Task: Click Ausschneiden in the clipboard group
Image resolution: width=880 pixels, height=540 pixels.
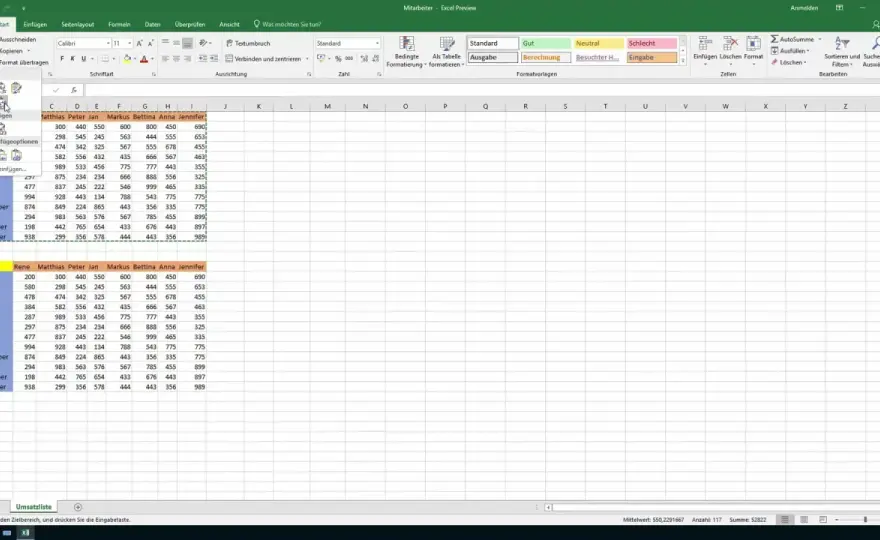Action: coord(18,39)
